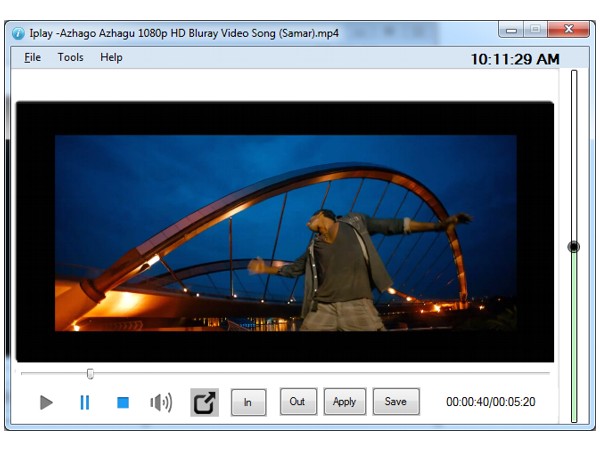Image resolution: width=600 pixels, height=450 pixels.
Task: Set the Out point button
Action: coord(298,401)
